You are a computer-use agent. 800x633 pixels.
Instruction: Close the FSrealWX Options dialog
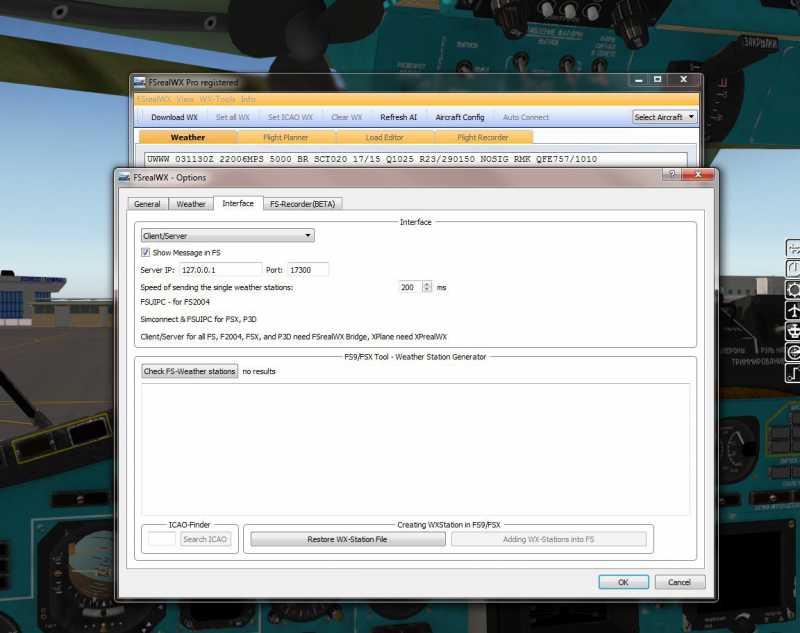coord(698,174)
